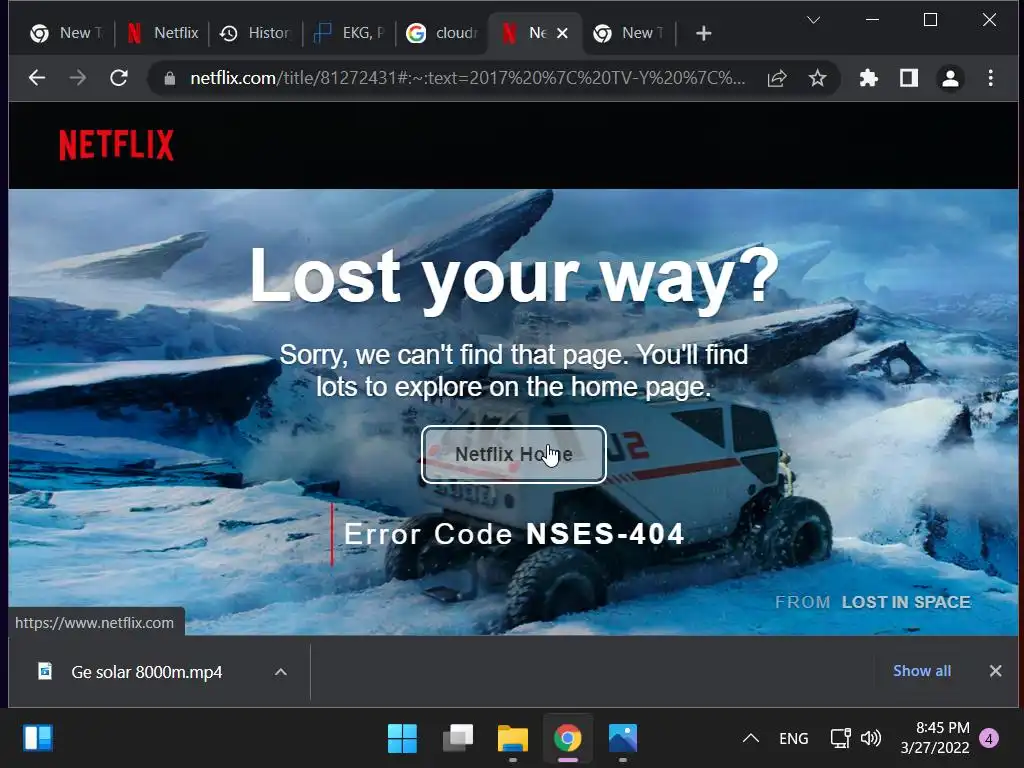Viewport: 1024px width, 768px height.
Task: Bookmark this page with the star icon
Action: 817,78
